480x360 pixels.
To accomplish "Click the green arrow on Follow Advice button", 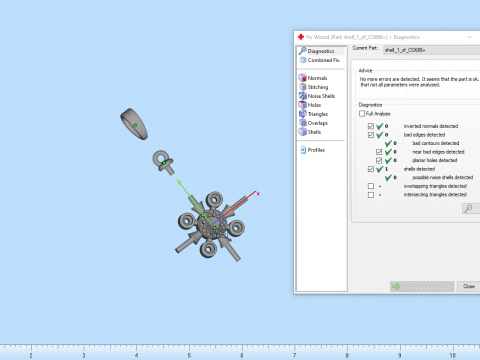I will point(396,286).
